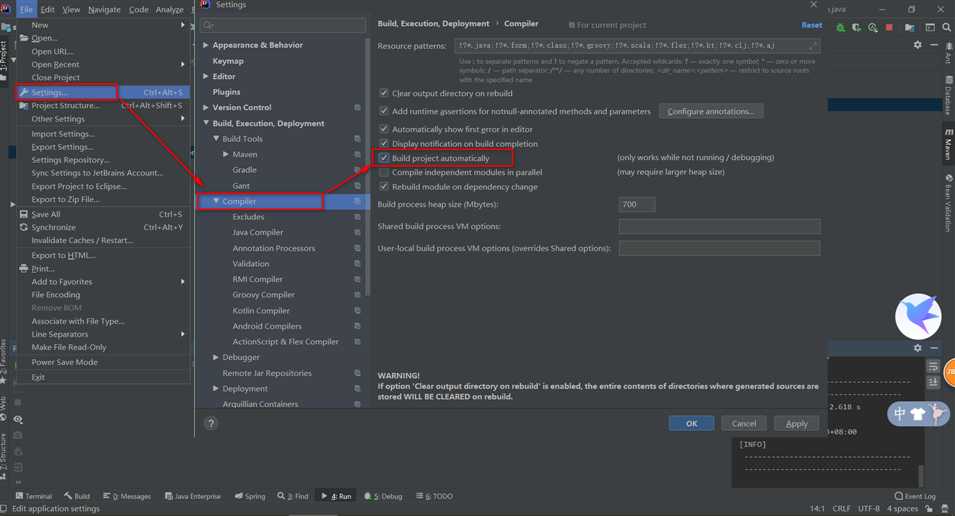Viewport: 955px width, 516px height.
Task: Open Debug tool window
Action: 383,497
